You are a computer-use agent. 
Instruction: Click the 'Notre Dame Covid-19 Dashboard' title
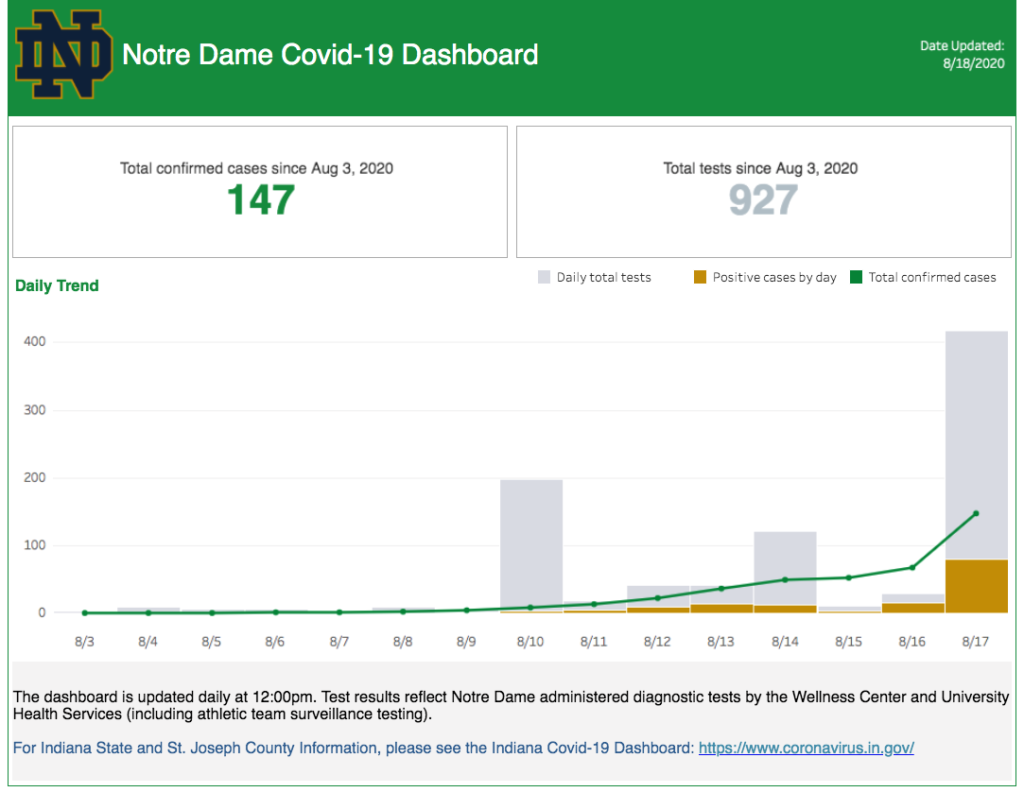[x=330, y=55]
